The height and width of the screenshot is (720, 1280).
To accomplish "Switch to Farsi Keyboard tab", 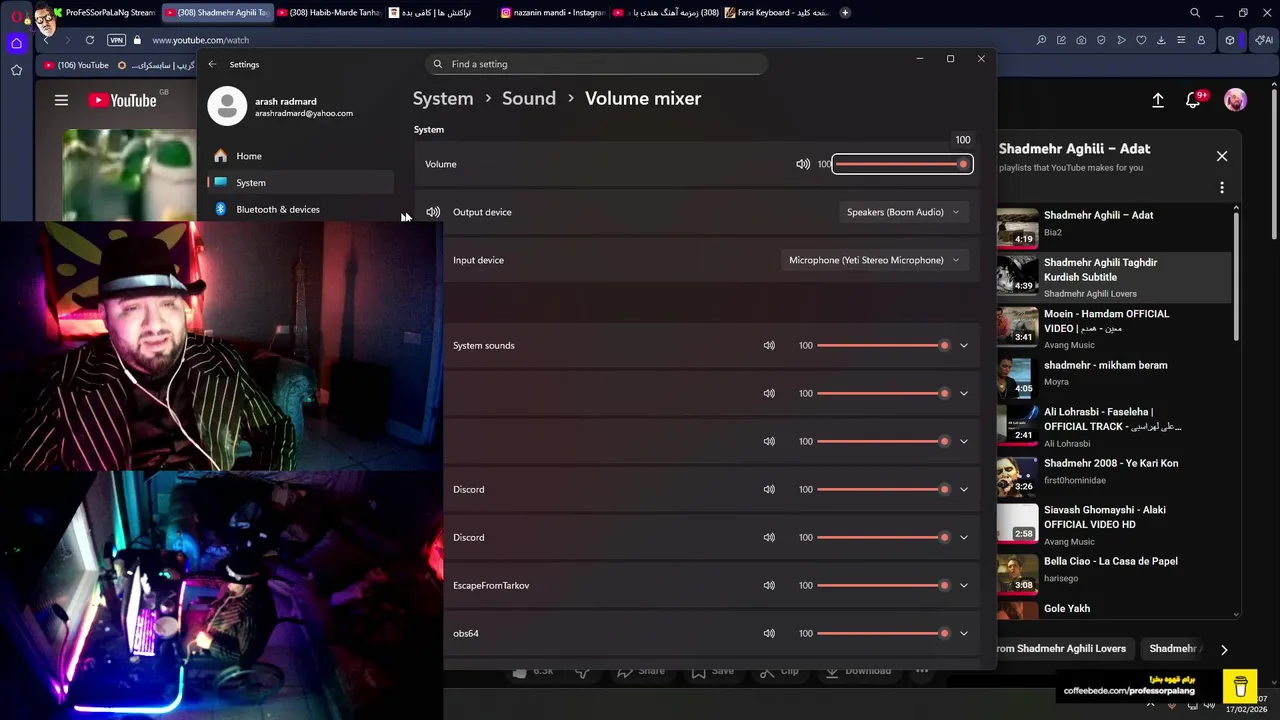I will coord(776,13).
